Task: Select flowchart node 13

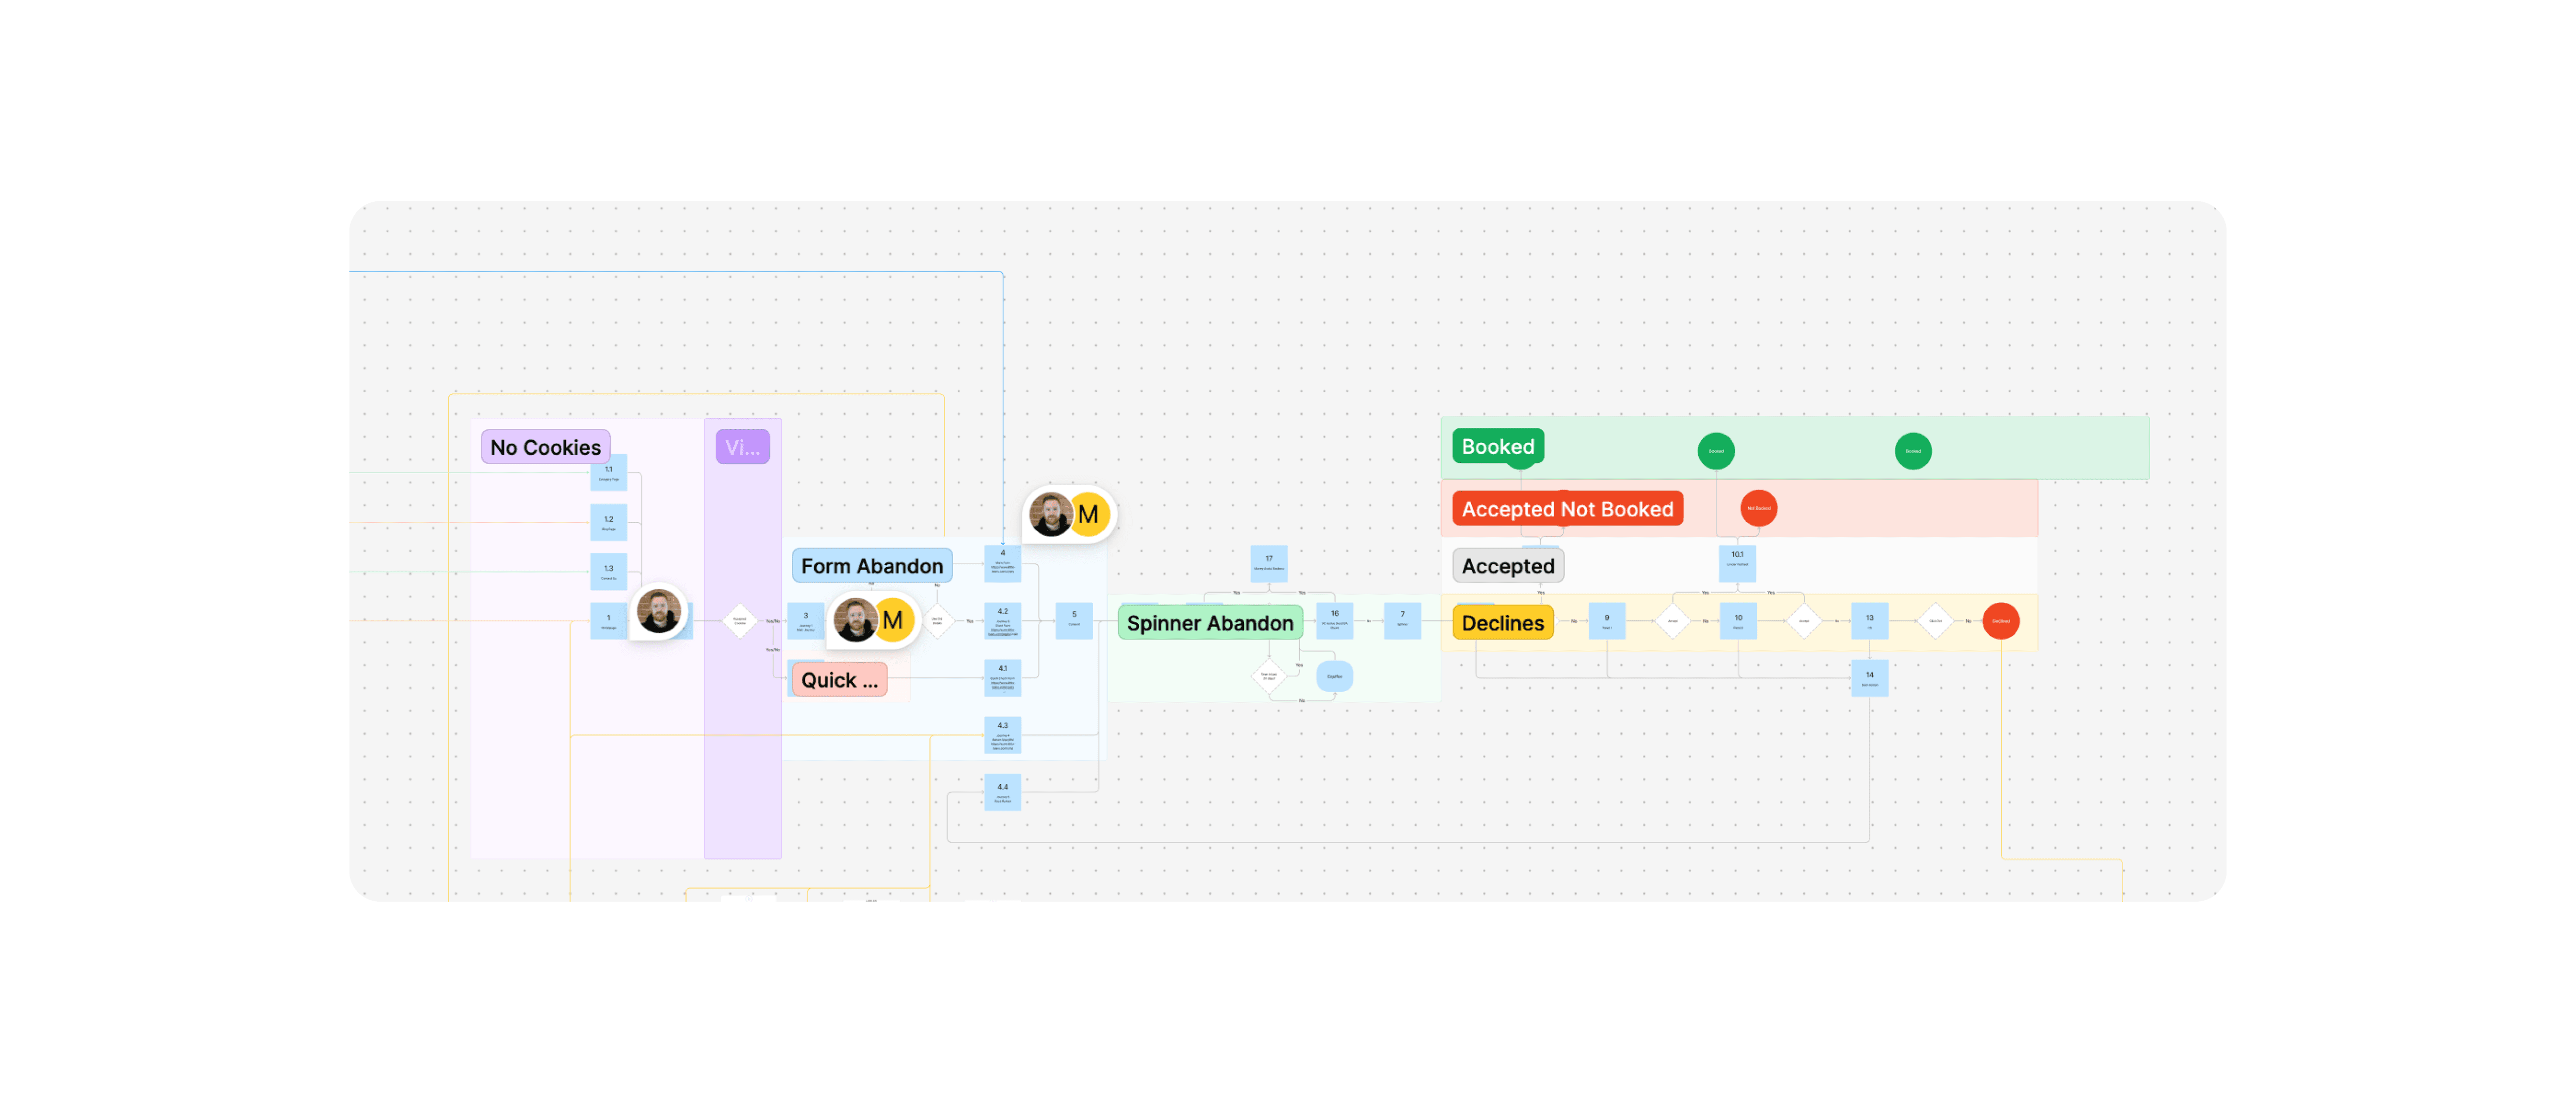Action: tap(1870, 621)
